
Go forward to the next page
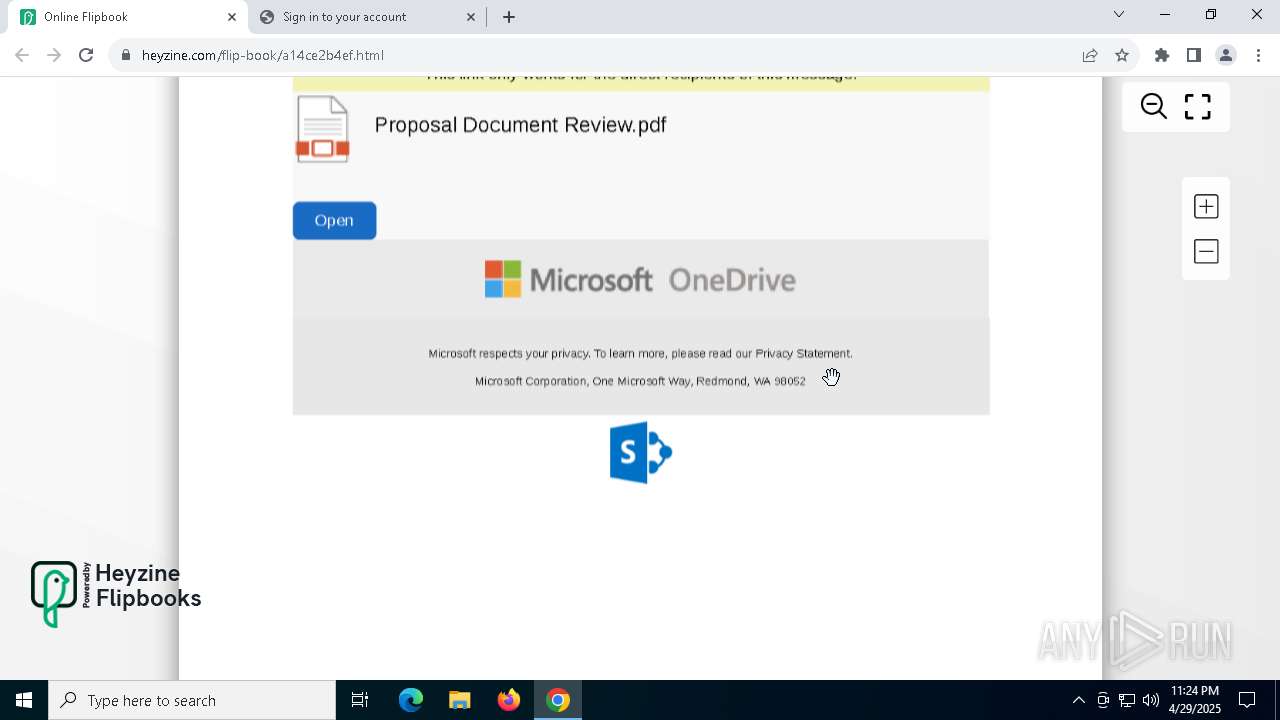click(x=54, y=55)
